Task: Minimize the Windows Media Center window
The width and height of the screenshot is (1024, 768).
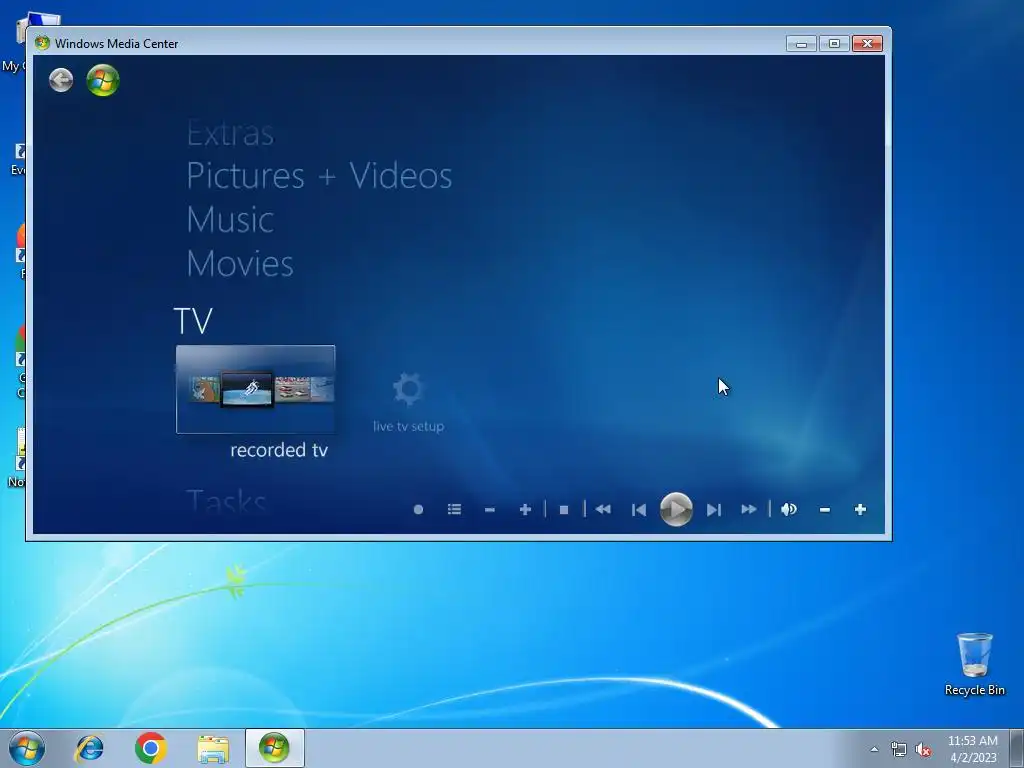Action: pos(801,43)
